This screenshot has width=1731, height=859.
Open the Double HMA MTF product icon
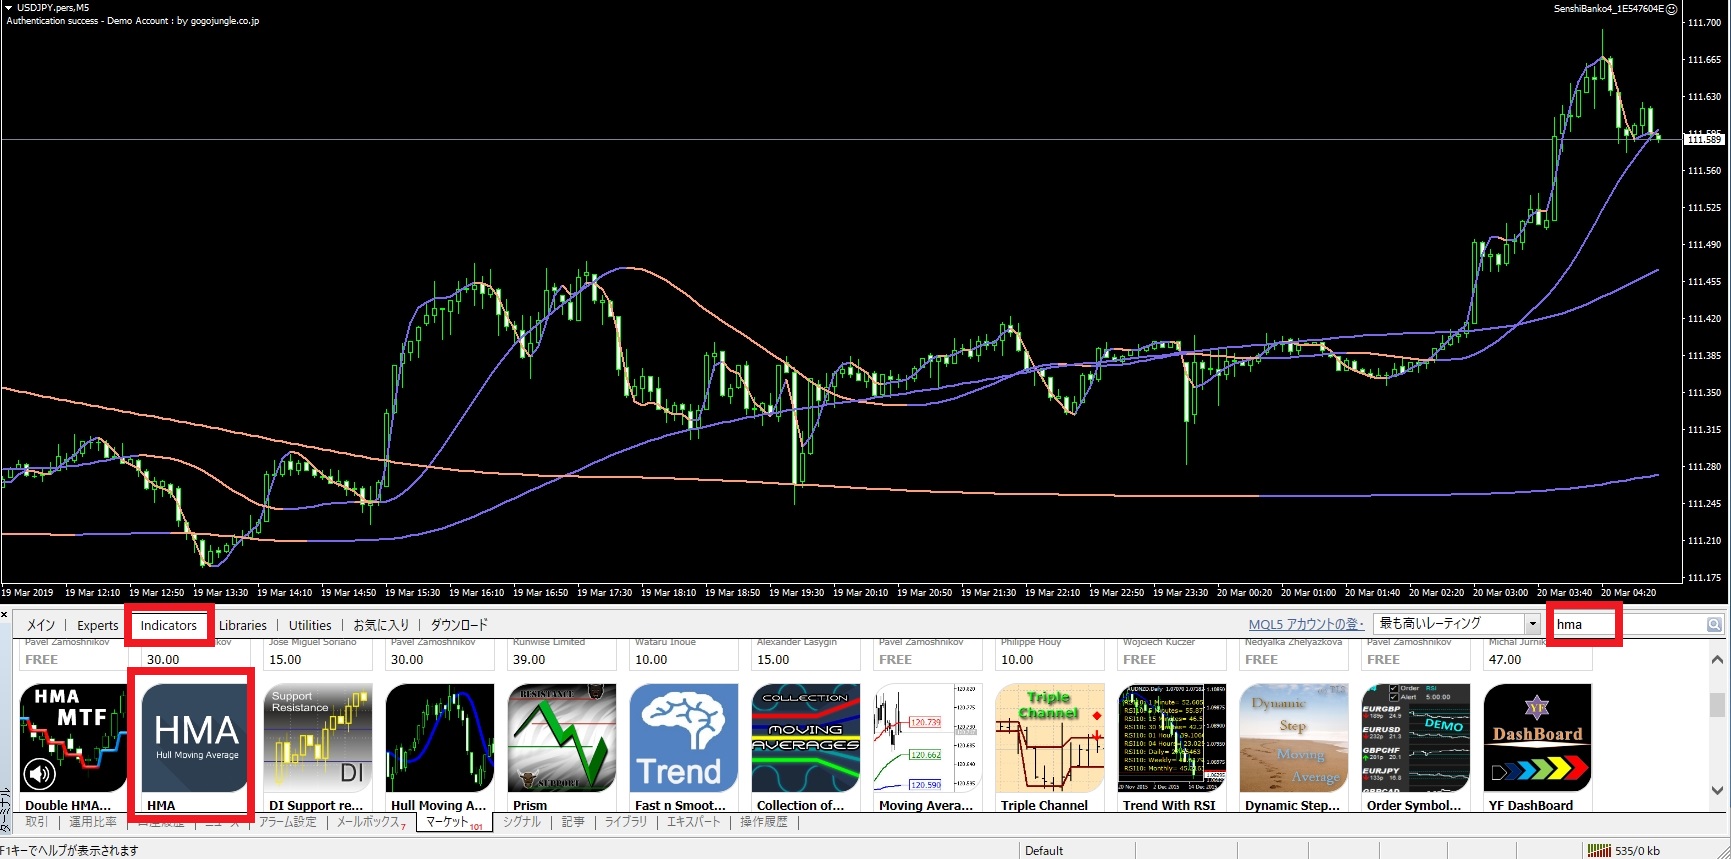pyautogui.click(x=73, y=738)
